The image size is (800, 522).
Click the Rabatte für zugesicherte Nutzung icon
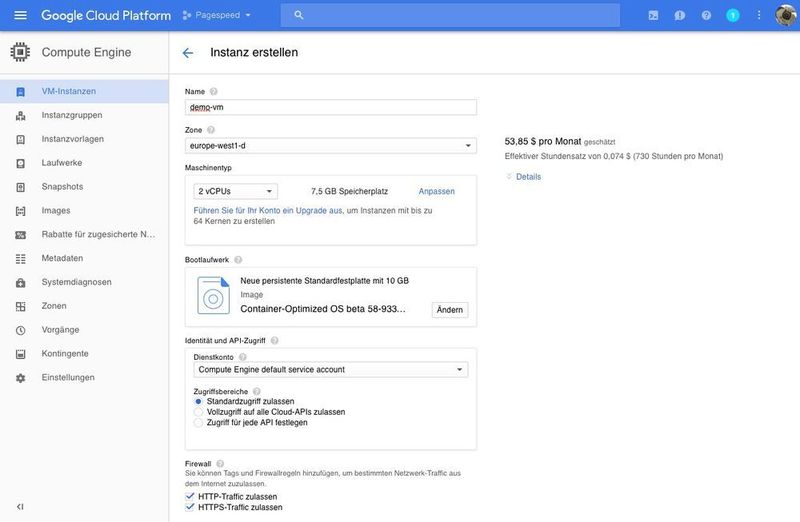[20, 235]
